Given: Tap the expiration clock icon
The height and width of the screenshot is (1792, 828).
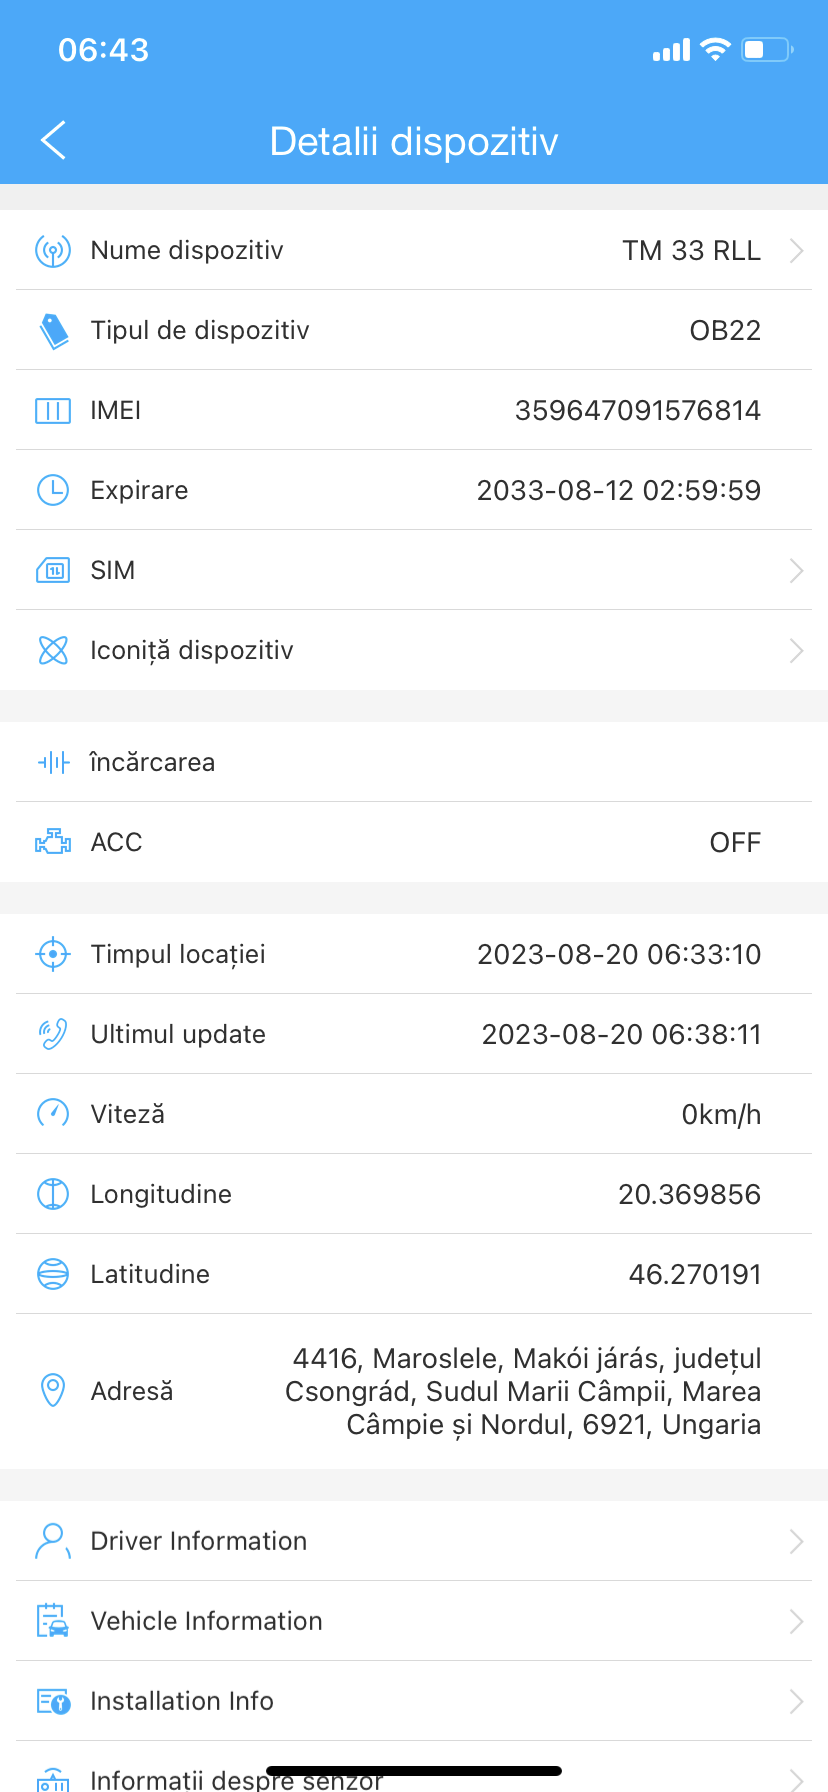Looking at the screenshot, I should pos(53,490).
